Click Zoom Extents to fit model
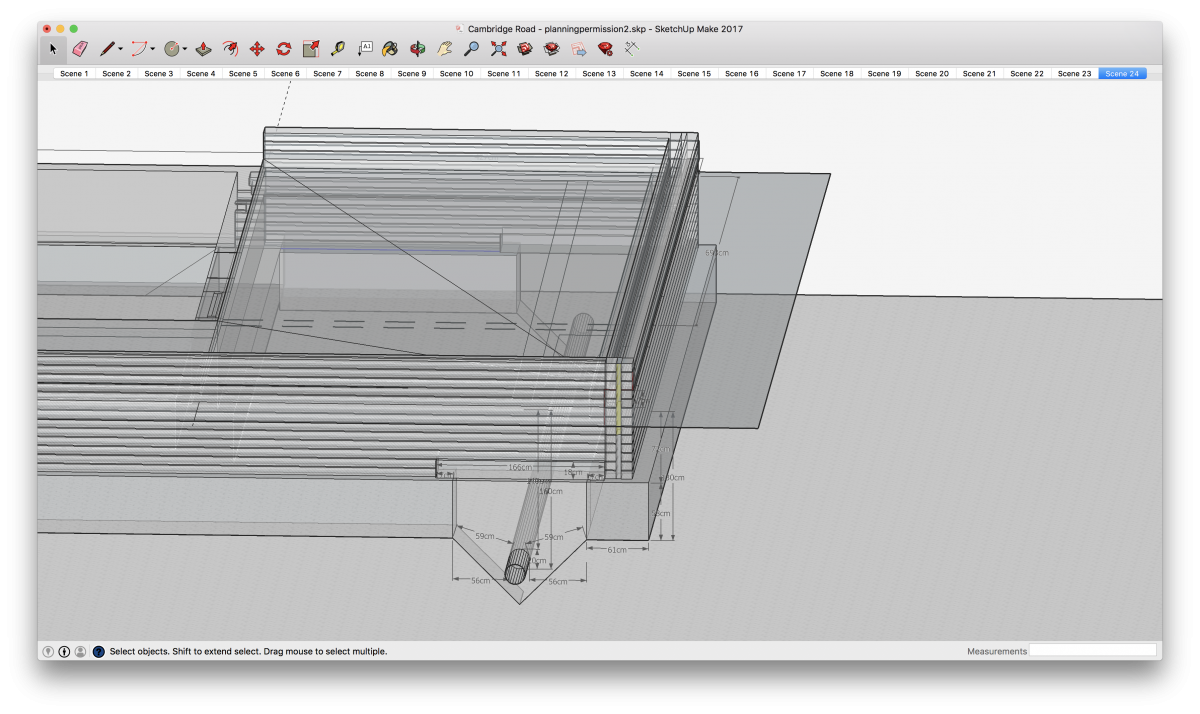Image resolution: width=1200 pixels, height=714 pixels. pyautogui.click(x=498, y=47)
